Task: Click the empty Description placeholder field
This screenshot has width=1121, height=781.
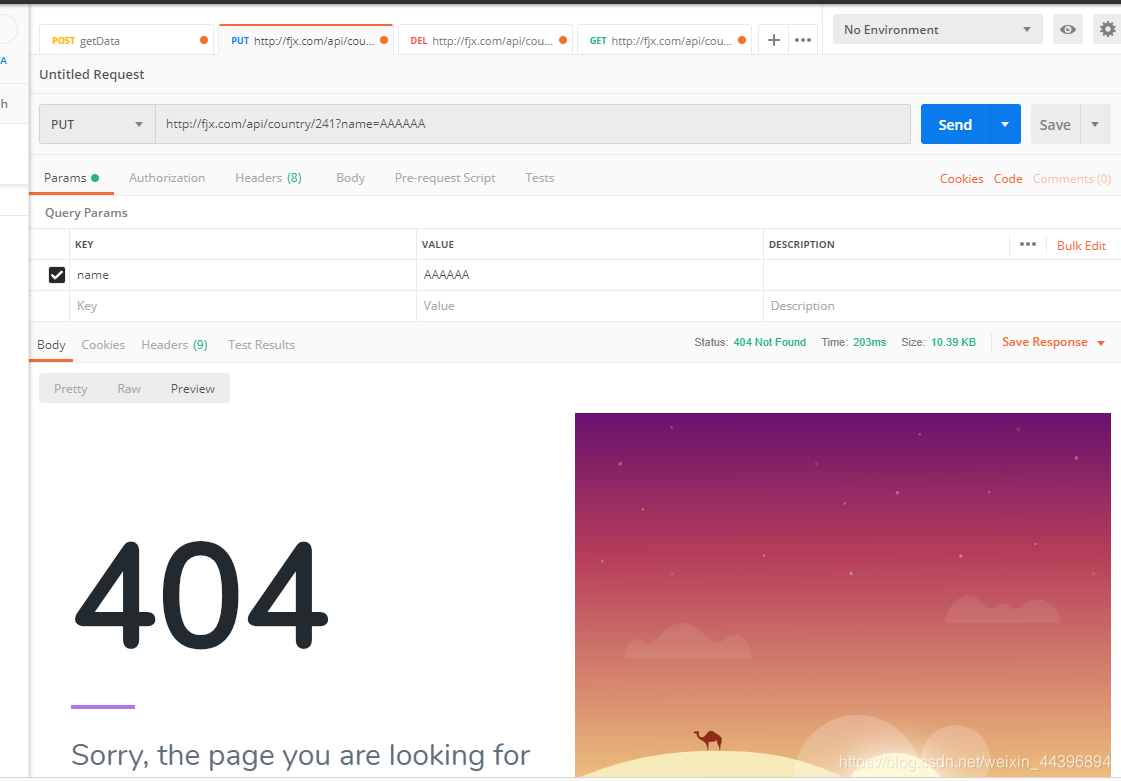Action: pos(942,306)
